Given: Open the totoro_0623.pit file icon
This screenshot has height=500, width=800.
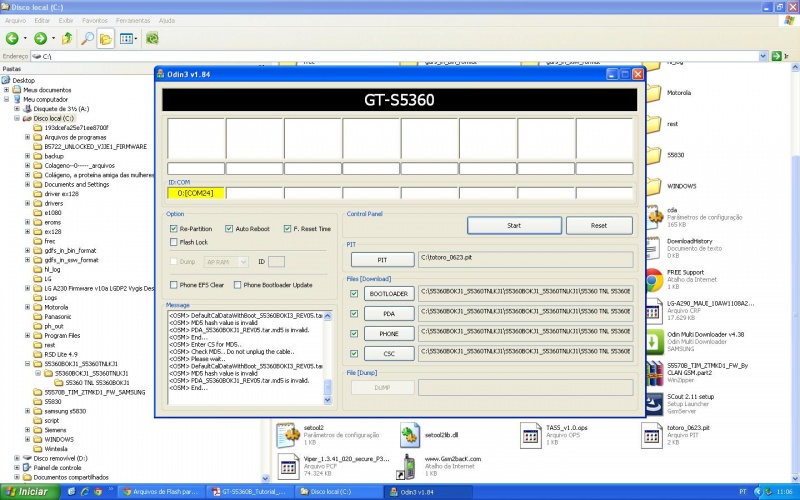Looking at the screenshot, I should (652, 435).
